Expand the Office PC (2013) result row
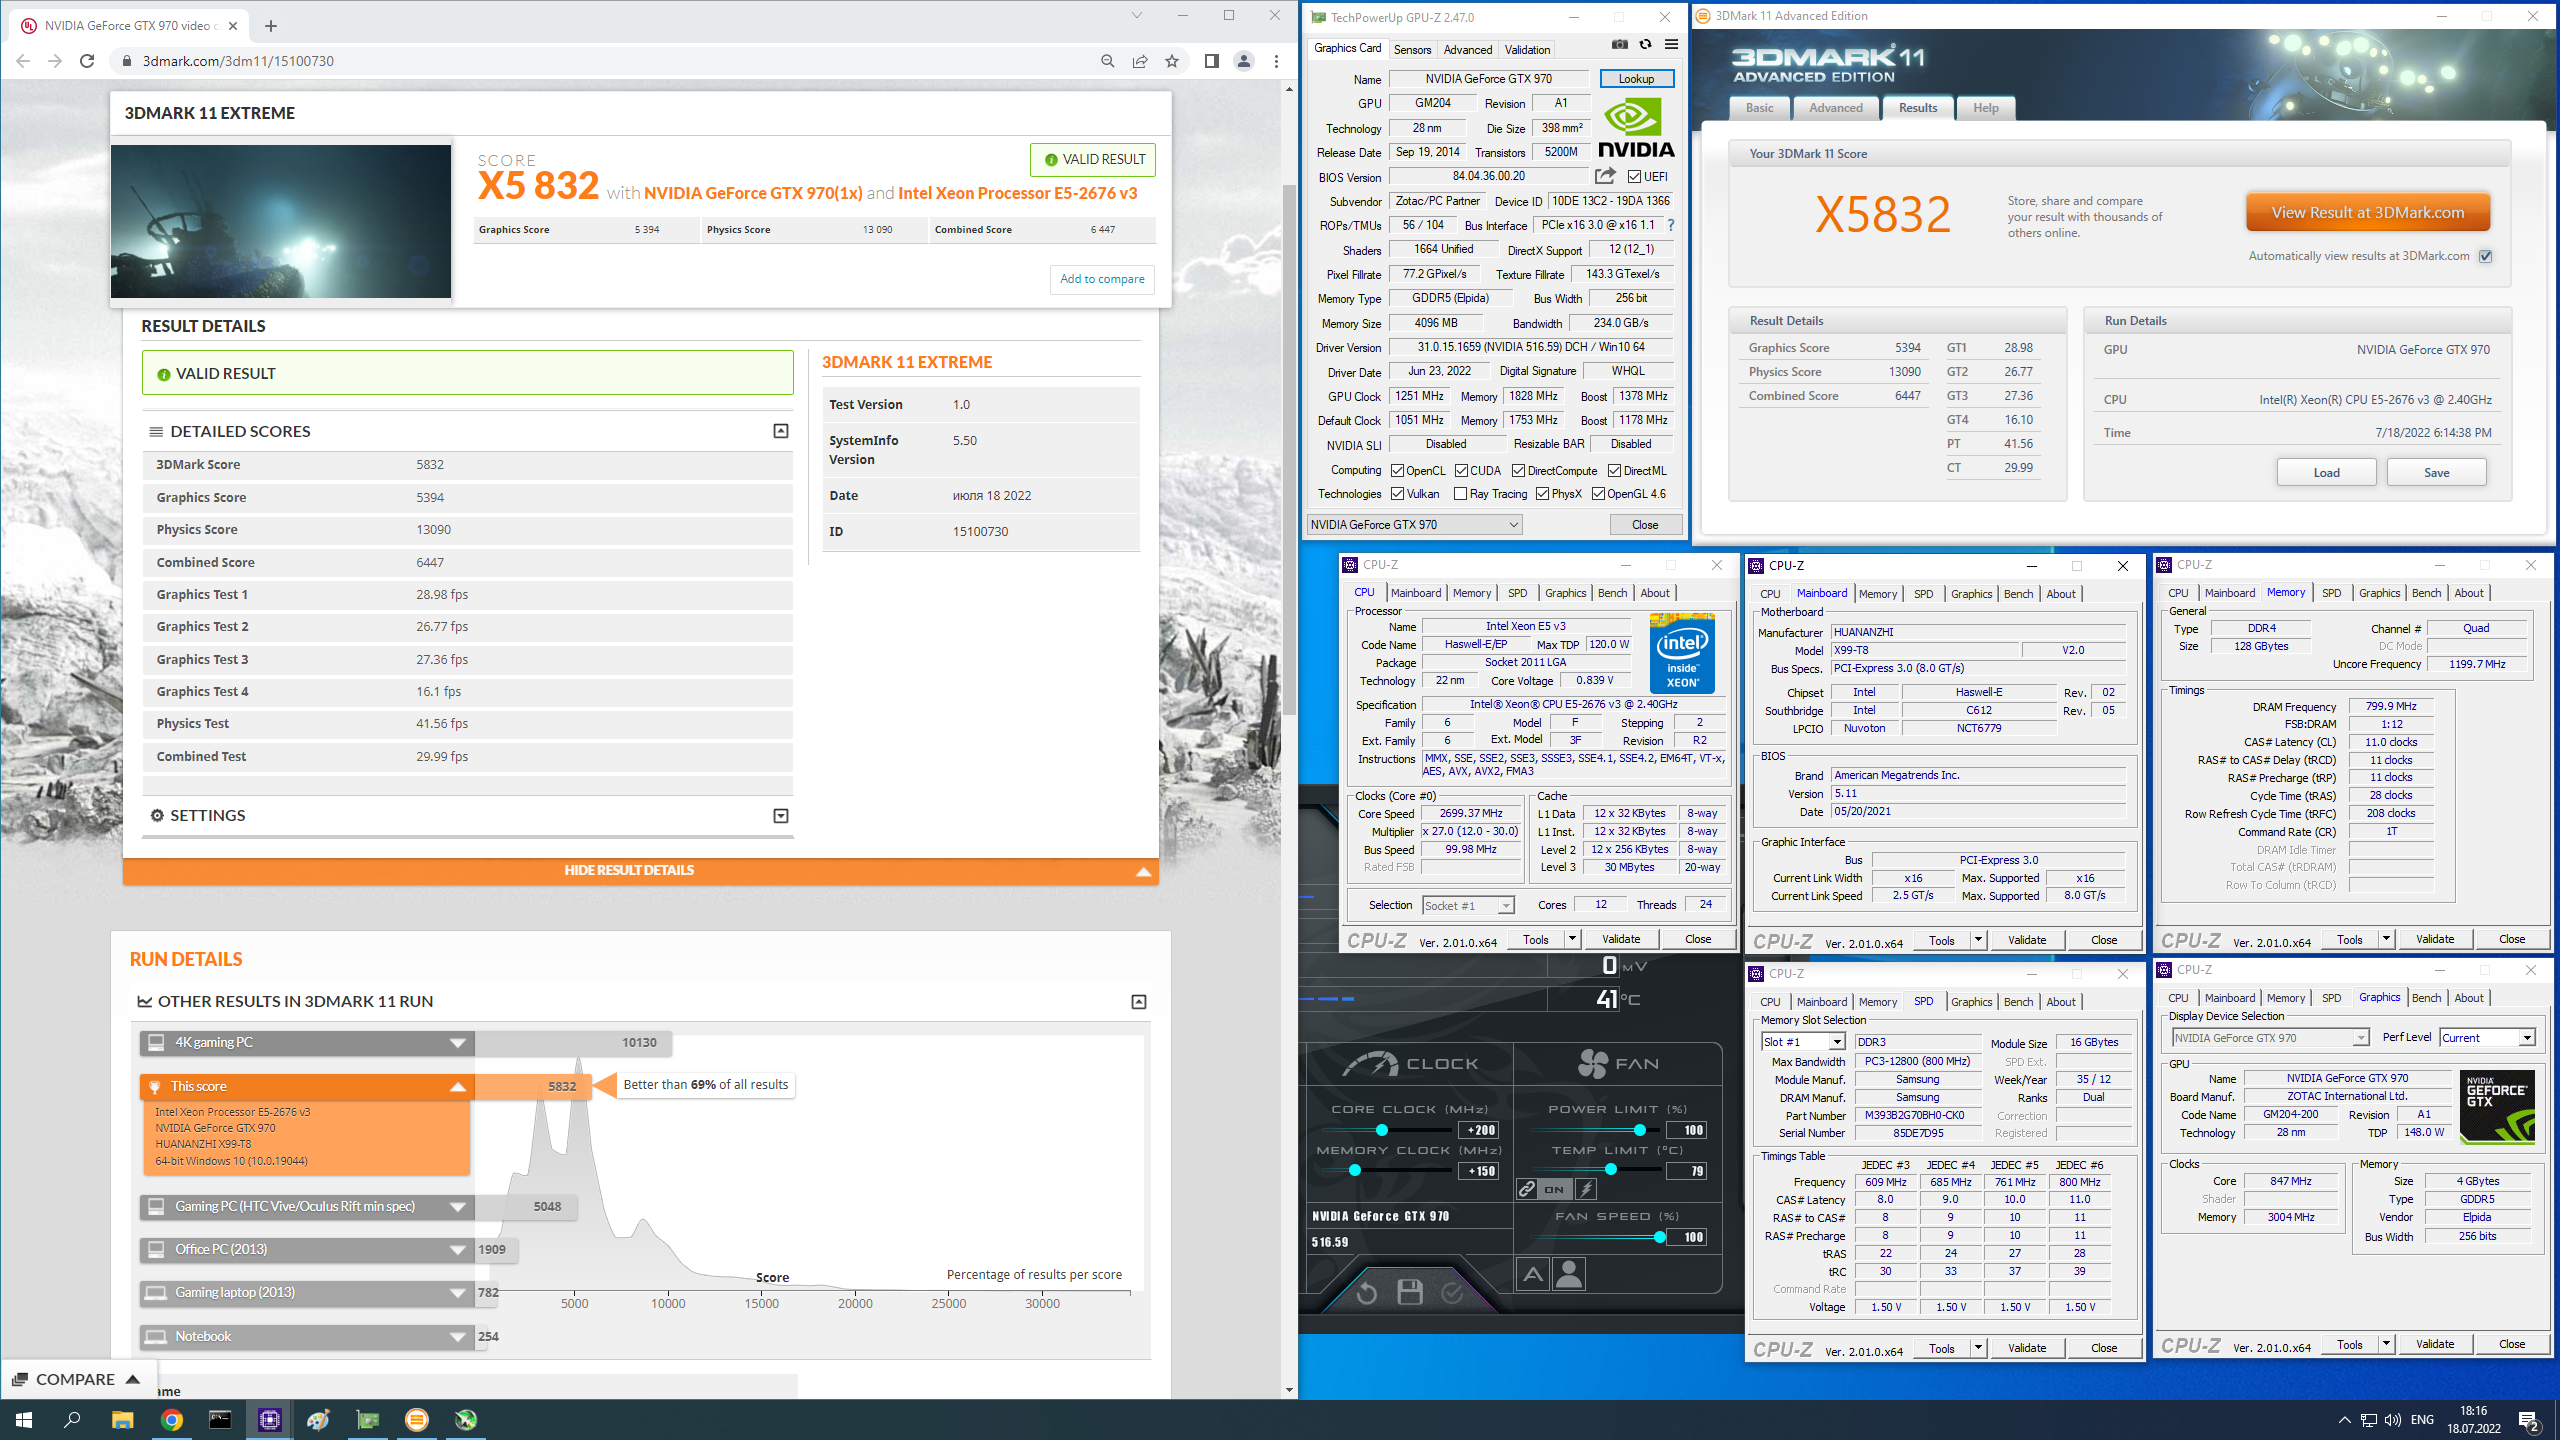 click(308, 1250)
